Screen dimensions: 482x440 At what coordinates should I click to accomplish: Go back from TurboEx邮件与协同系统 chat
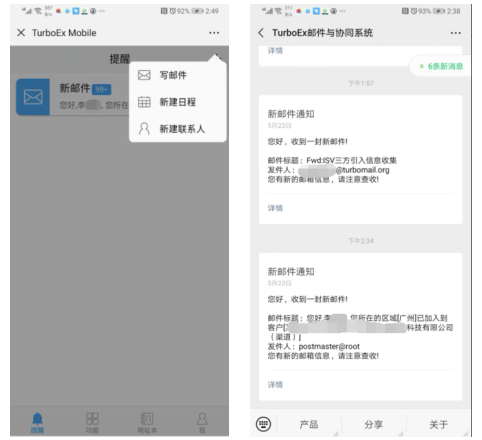261,33
